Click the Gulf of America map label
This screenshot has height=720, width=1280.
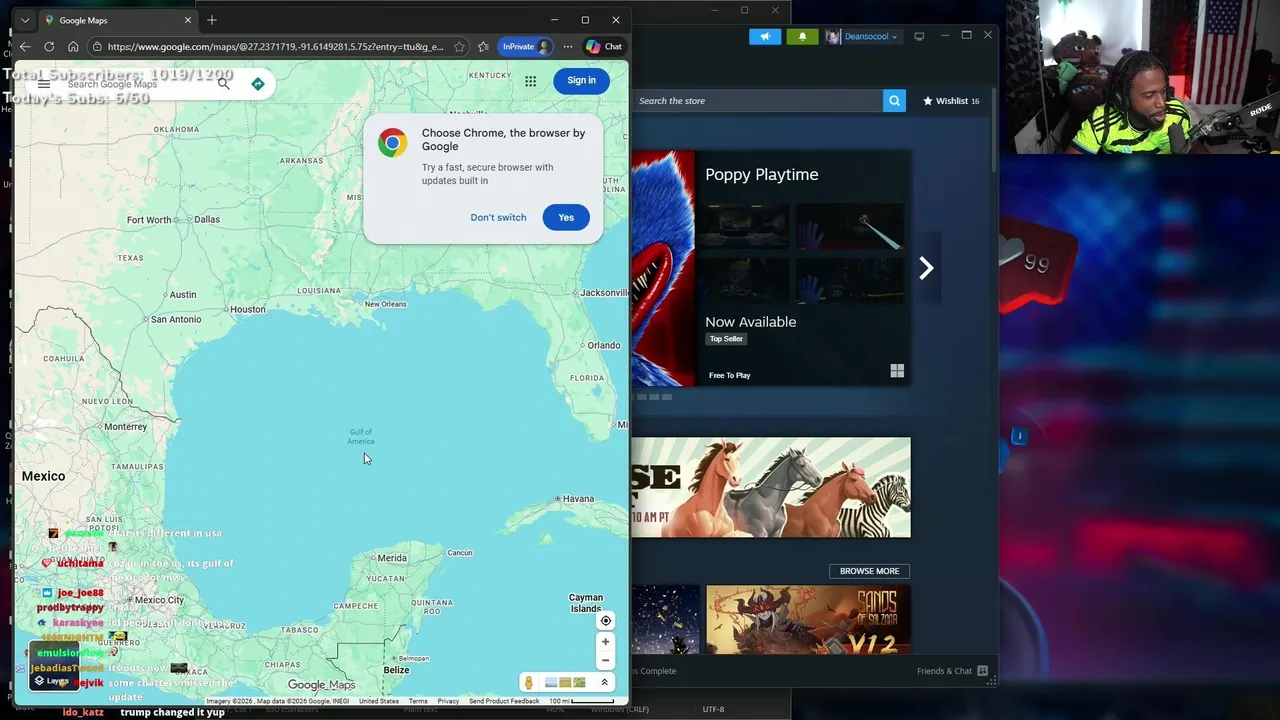(x=361, y=437)
